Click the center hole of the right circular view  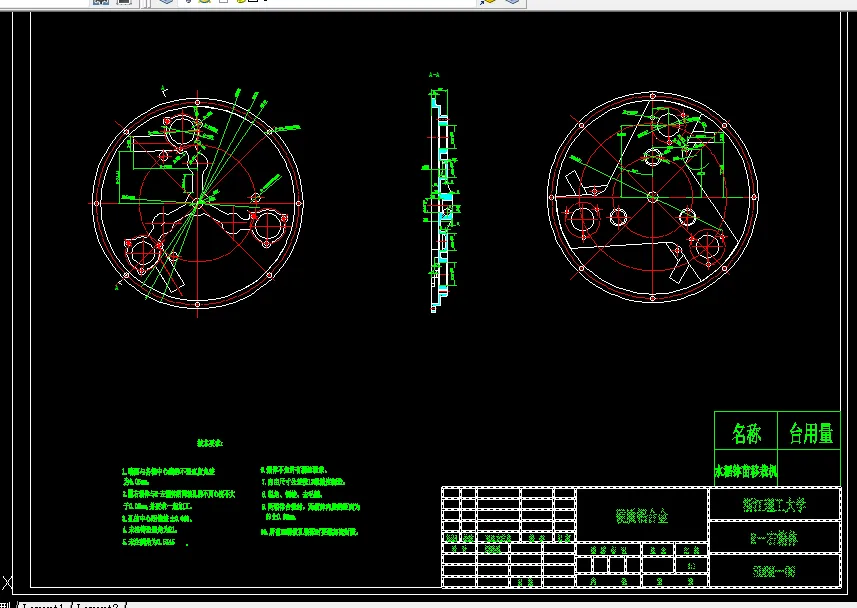pyautogui.click(x=652, y=197)
